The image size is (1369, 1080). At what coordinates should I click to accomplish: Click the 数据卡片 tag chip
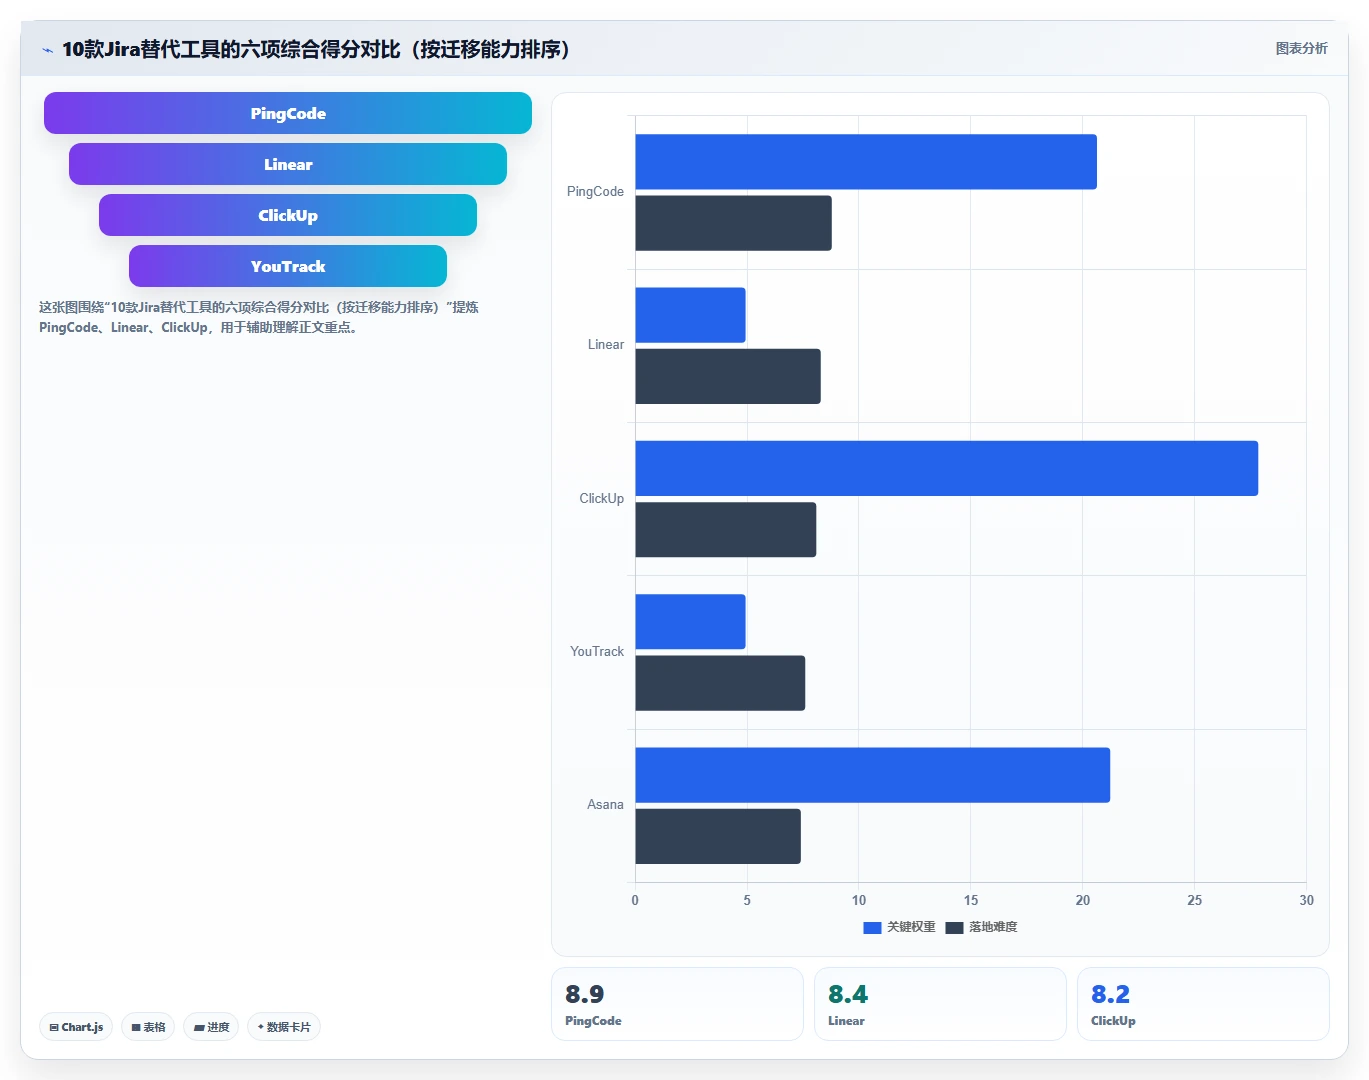coord(284,1027)
